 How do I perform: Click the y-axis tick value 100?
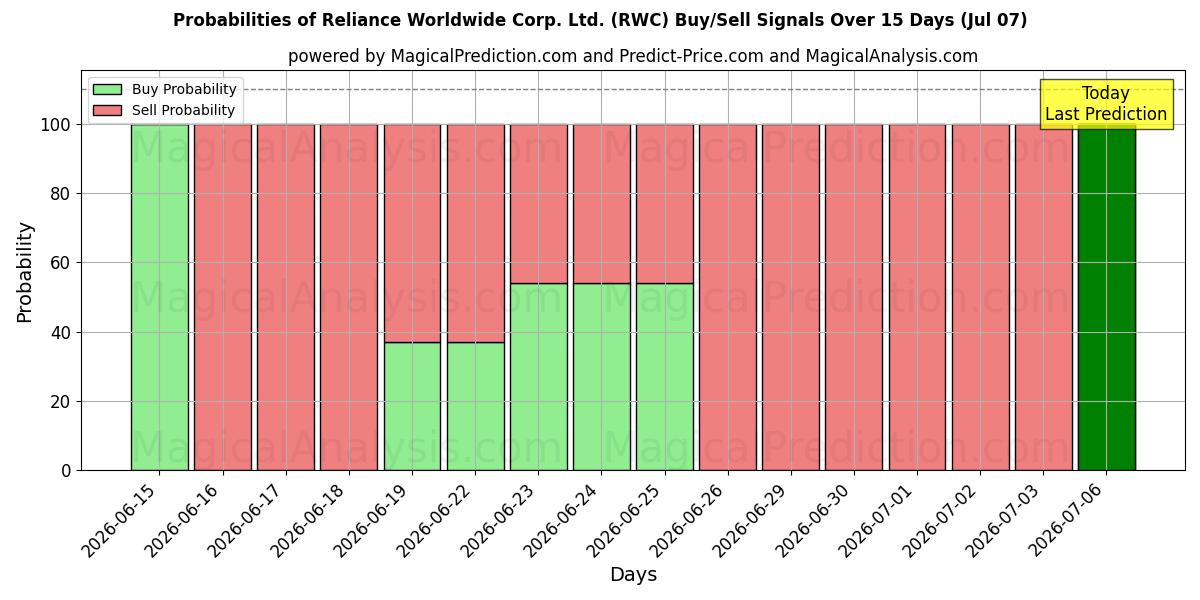(x=57, y=125)
